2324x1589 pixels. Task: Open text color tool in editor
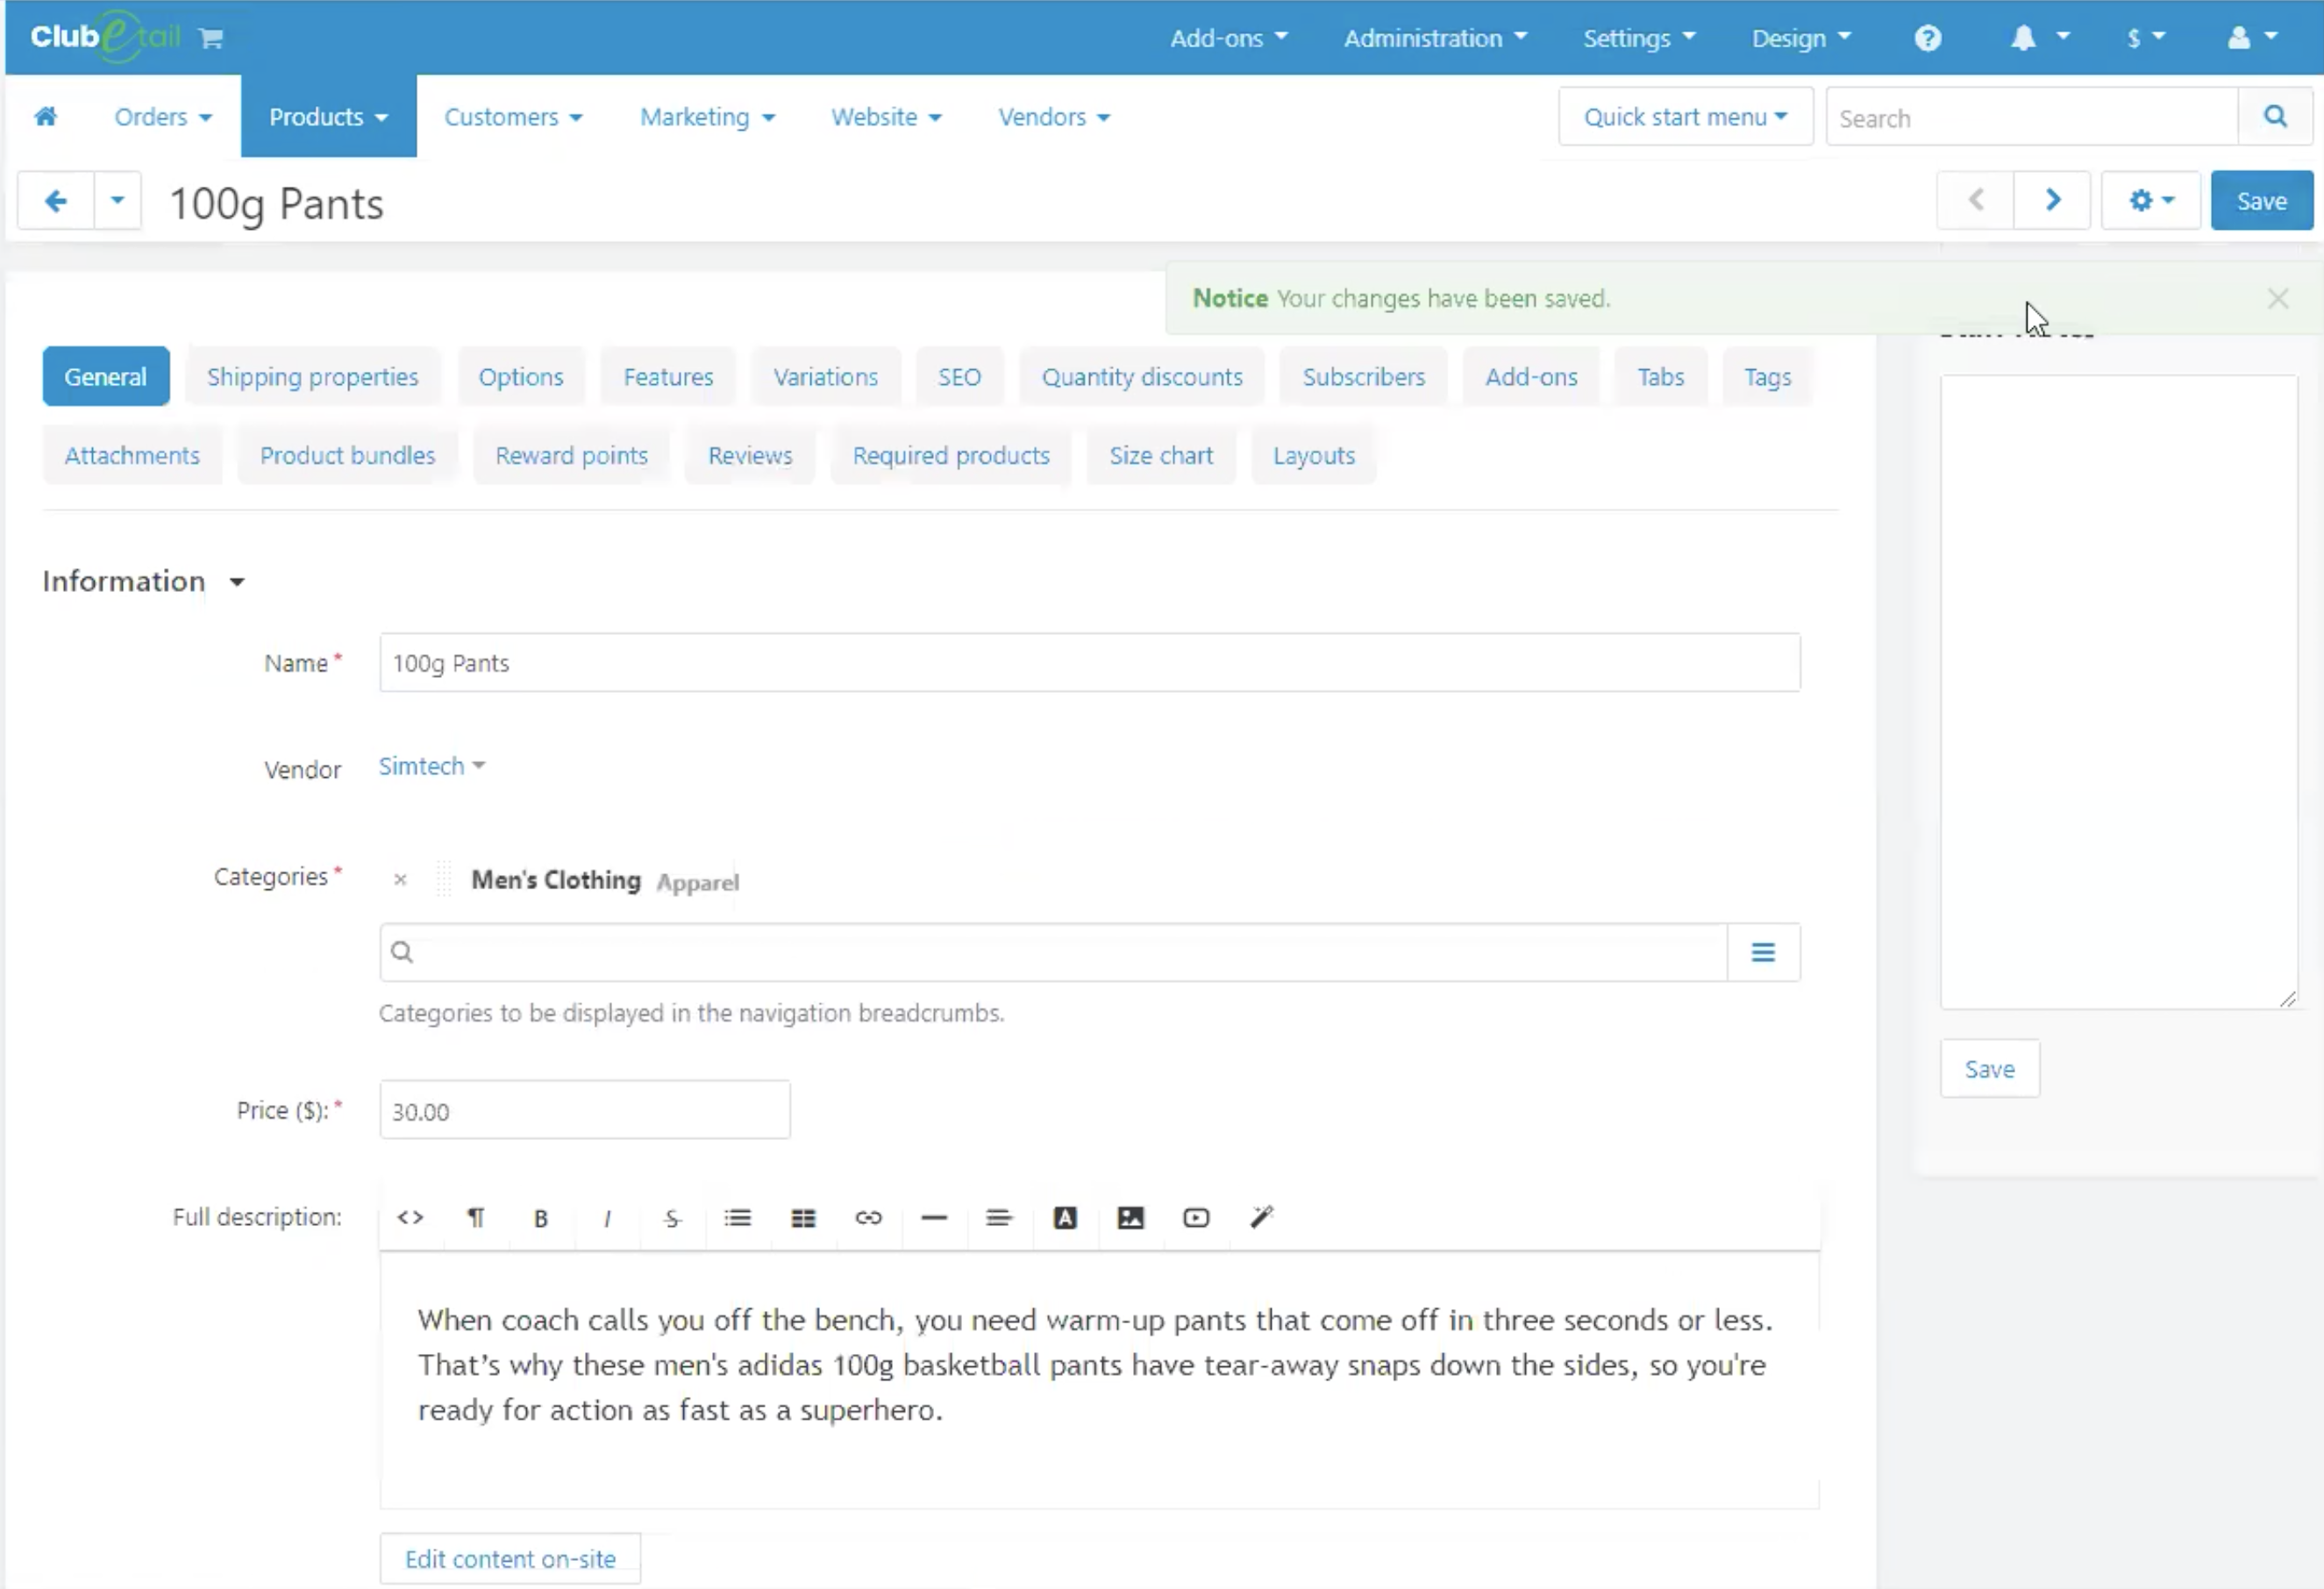pyautogui.click(x=1065, y=1217)
